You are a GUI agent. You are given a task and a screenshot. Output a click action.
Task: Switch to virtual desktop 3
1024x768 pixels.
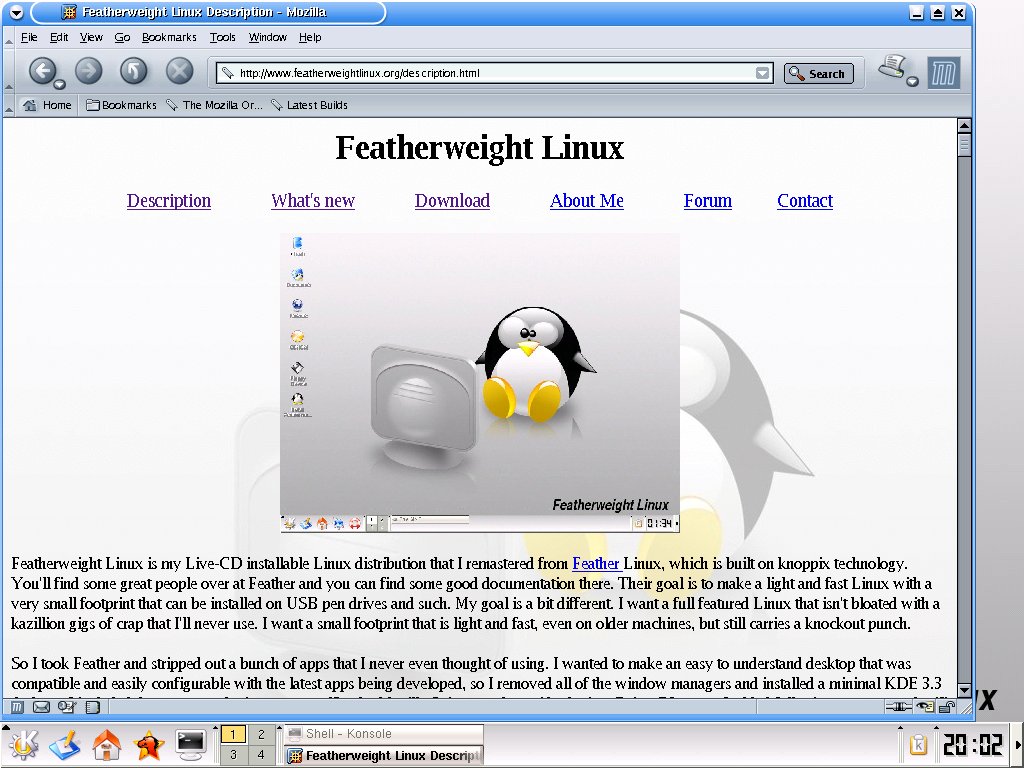point(233,755)
